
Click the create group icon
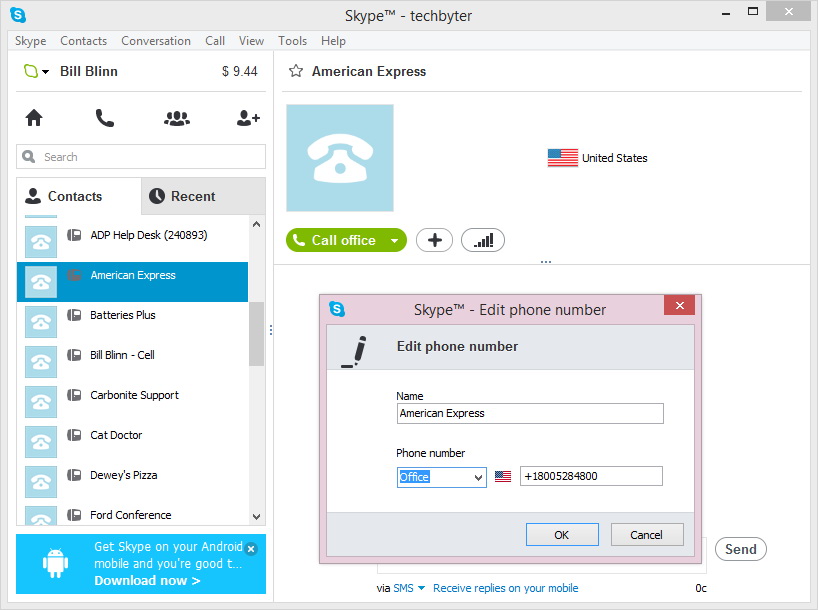[x=177, y=118]
